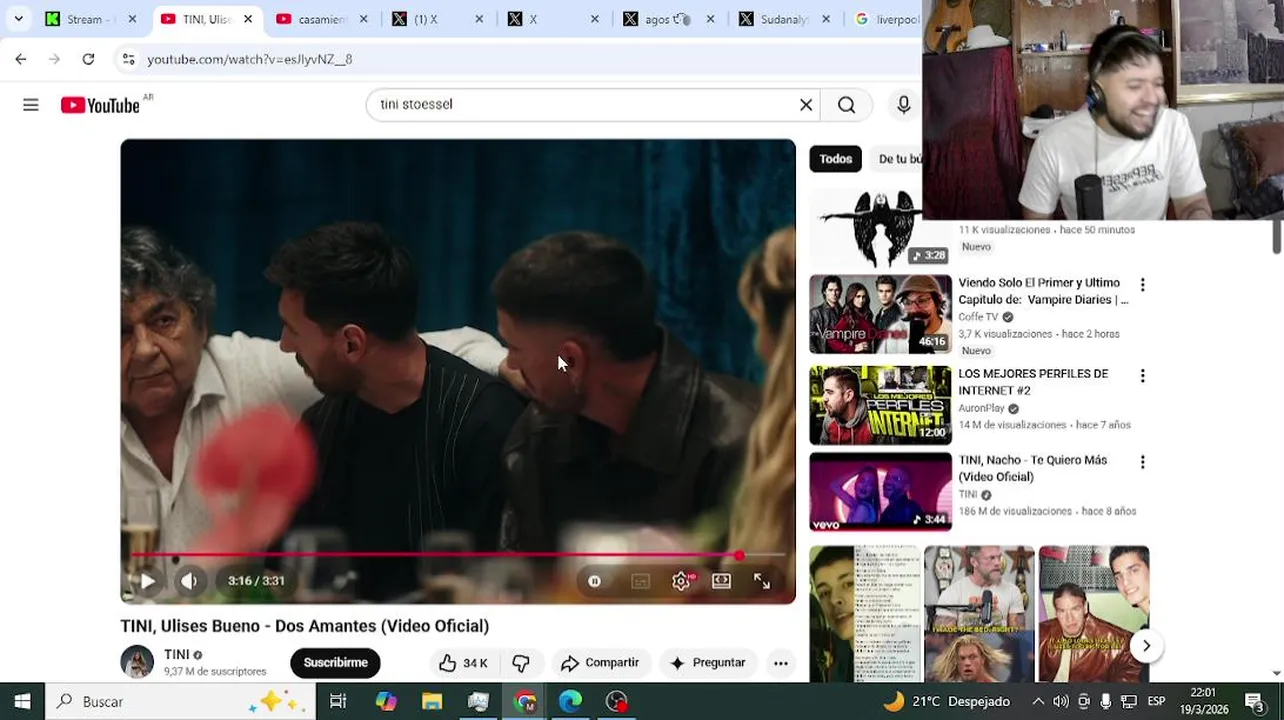Toggle autoplay switch in player
This screenshot has height=720, width=1284.
pos(594,581)
